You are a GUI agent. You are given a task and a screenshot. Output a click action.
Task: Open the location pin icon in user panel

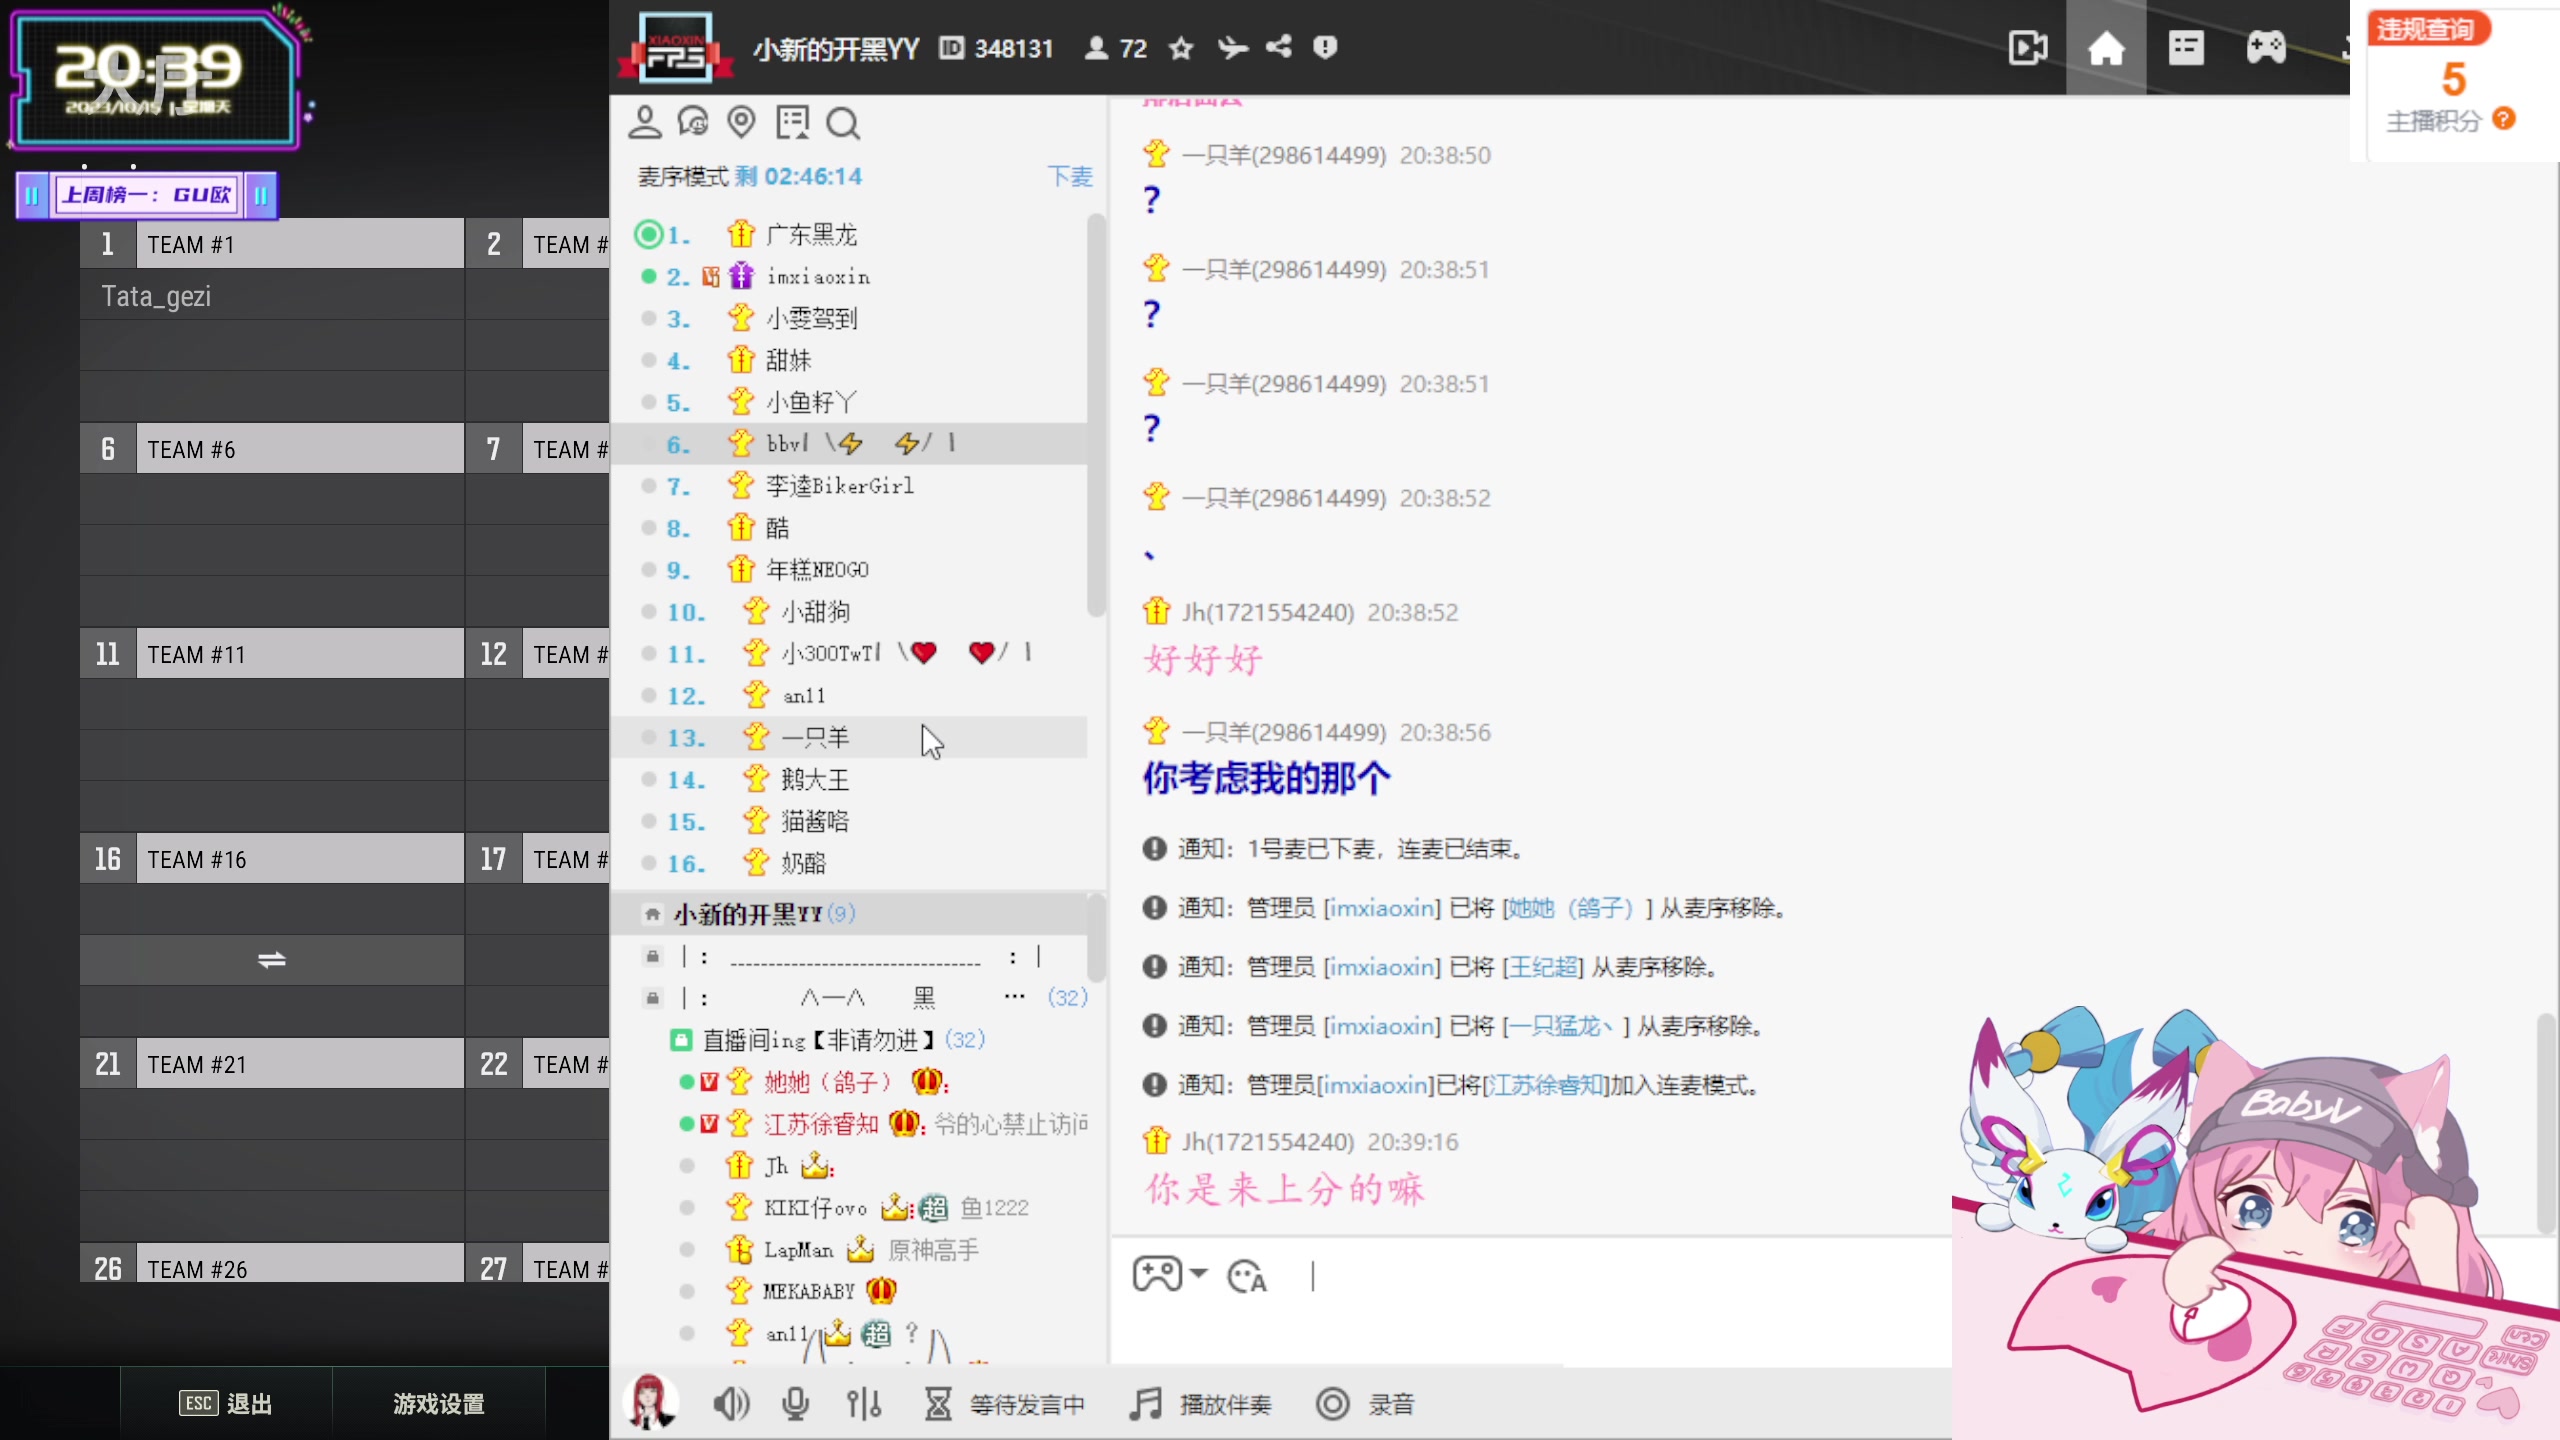coord(741,123)
